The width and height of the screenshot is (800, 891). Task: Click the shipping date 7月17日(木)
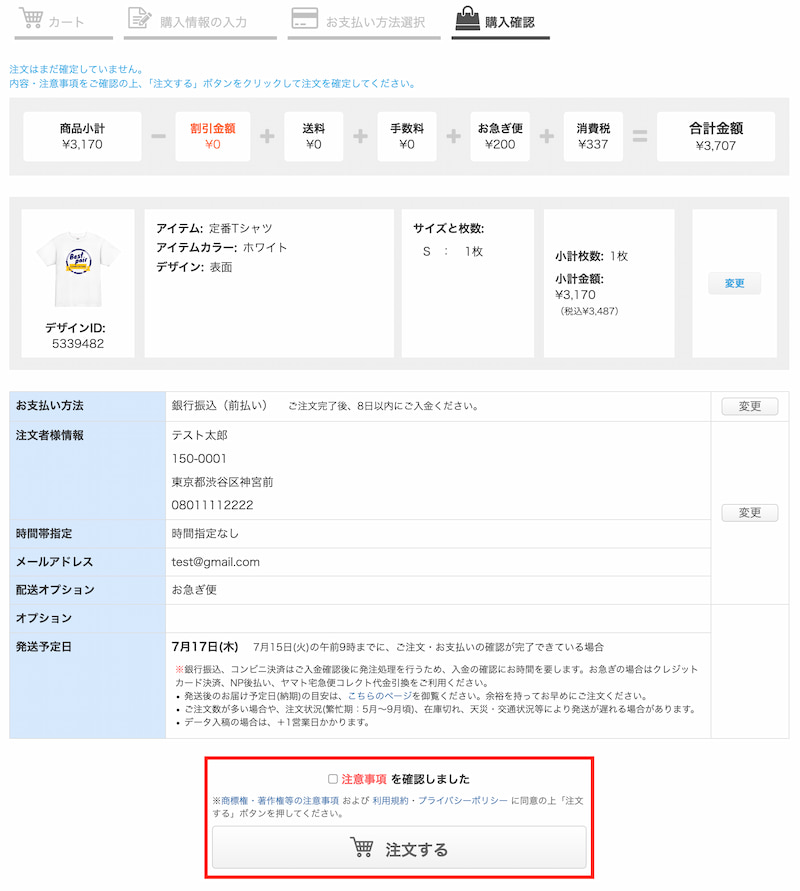205,647
